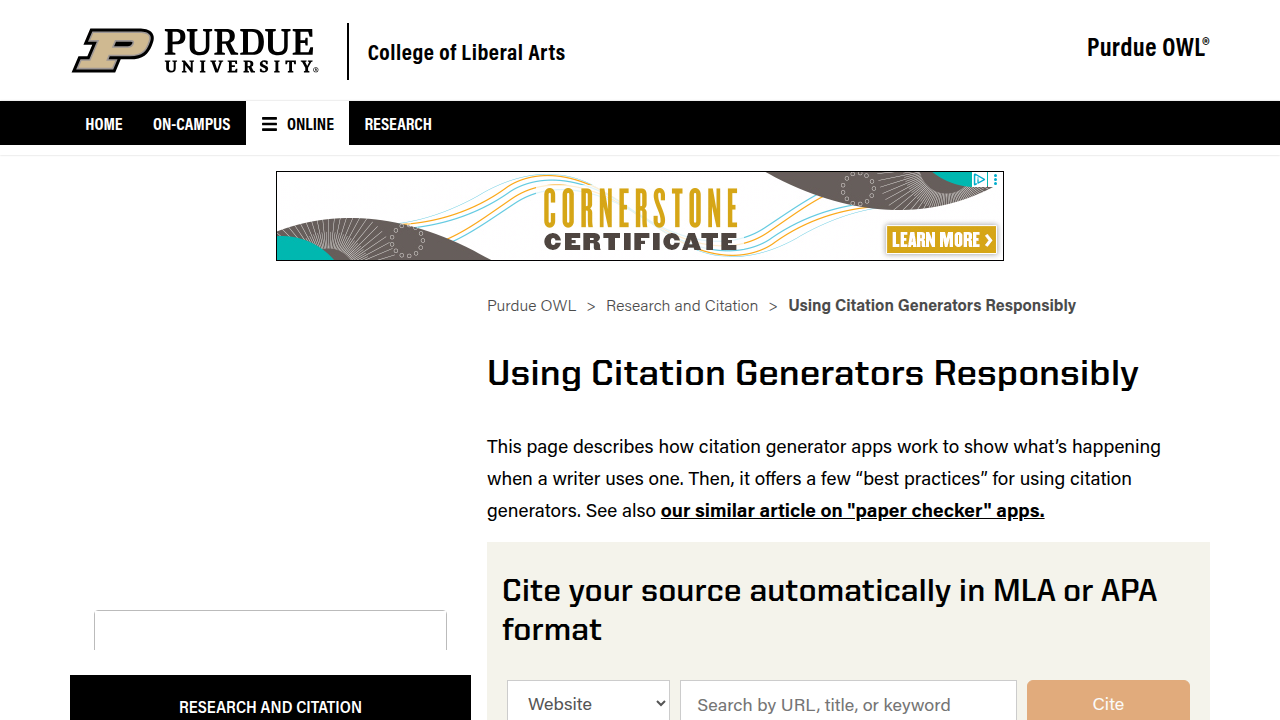This screenshot has width=1280, height=720.
Task: Click the Purdue University logo
Action: (195, 51)
